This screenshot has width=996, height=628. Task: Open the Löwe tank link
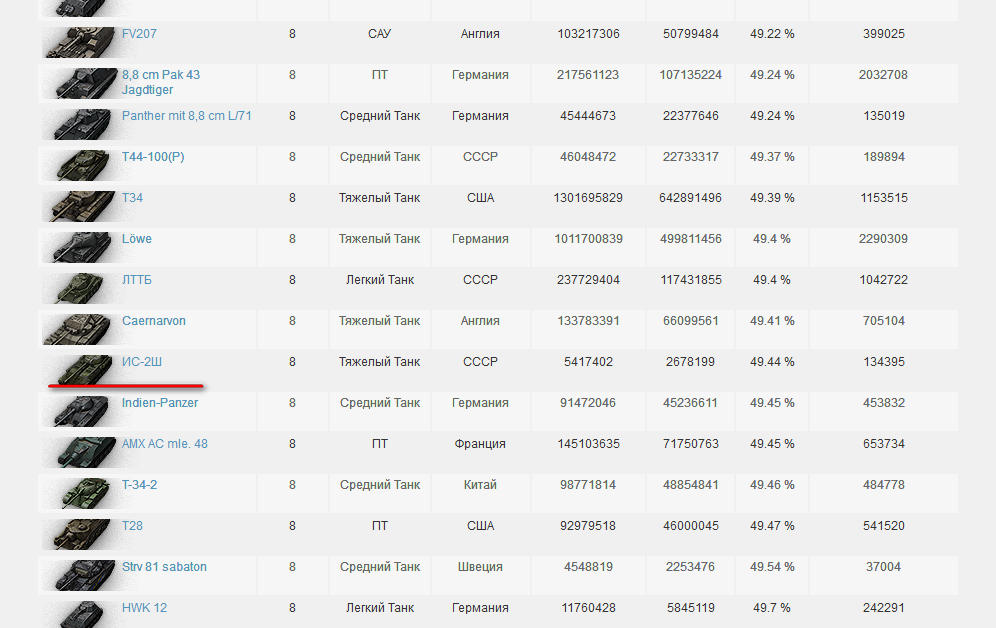tap(137, 239)
